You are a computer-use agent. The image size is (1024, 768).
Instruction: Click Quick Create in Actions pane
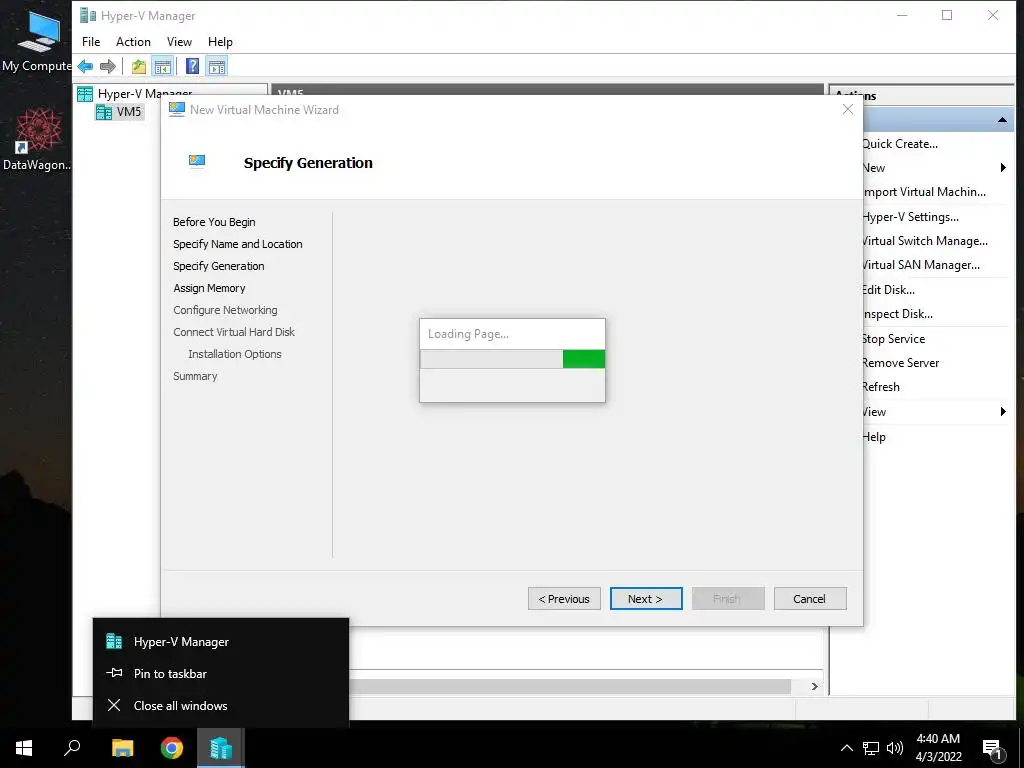coord(900,144)
